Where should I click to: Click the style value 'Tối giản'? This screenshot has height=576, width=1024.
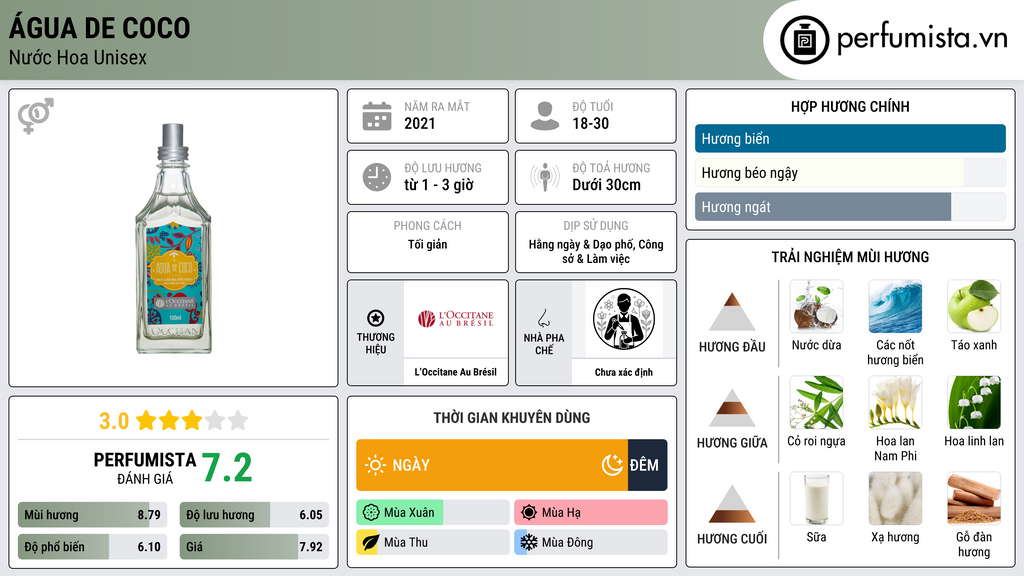[428, 244]
